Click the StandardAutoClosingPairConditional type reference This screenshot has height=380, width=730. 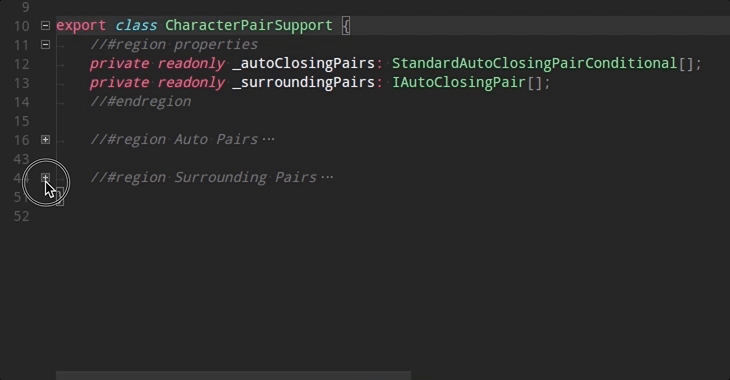[534, 63]
